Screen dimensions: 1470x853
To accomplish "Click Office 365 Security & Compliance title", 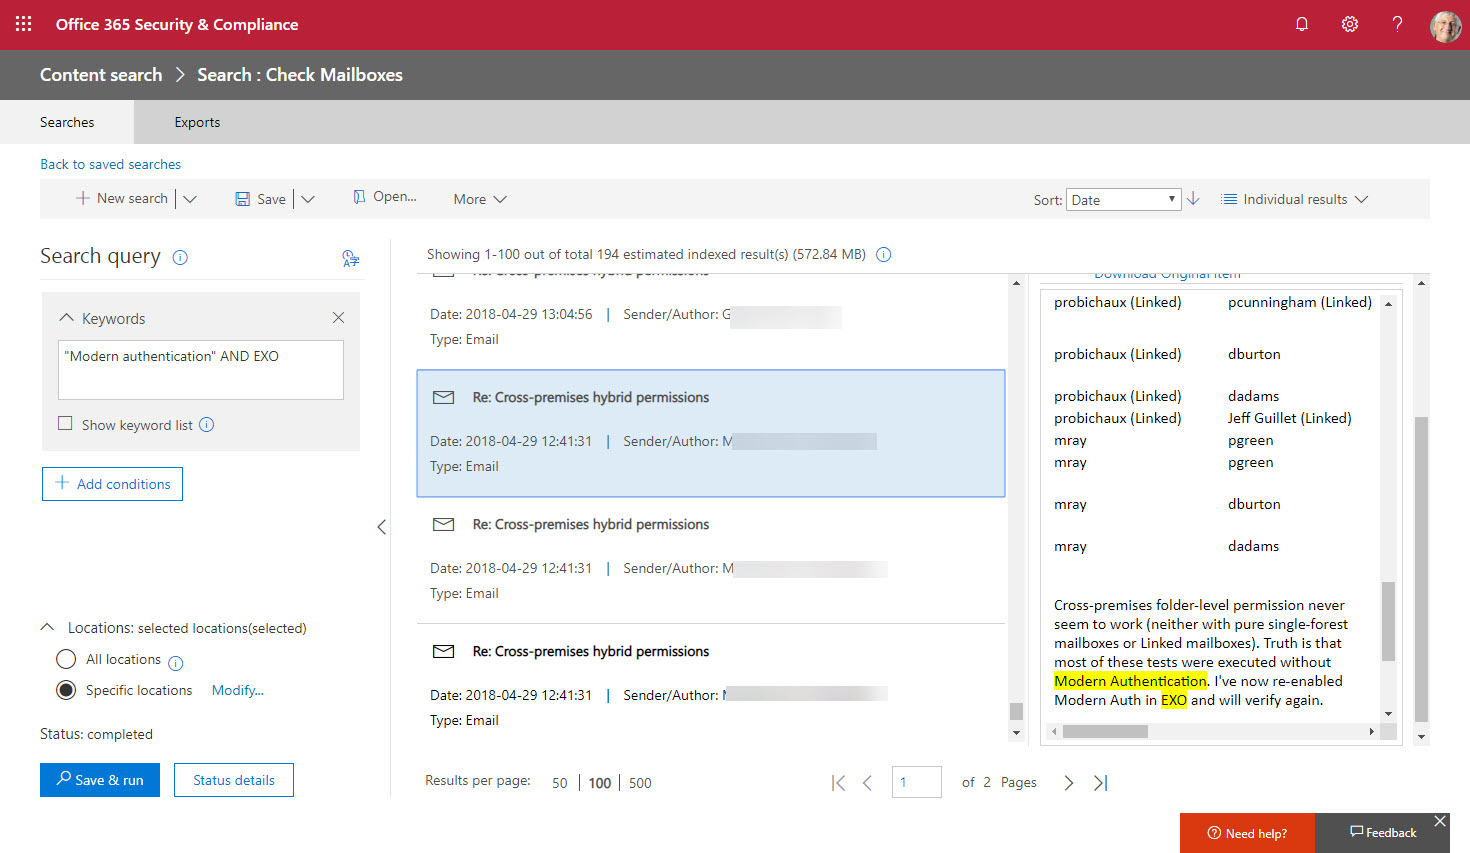I will coord(177,24).
